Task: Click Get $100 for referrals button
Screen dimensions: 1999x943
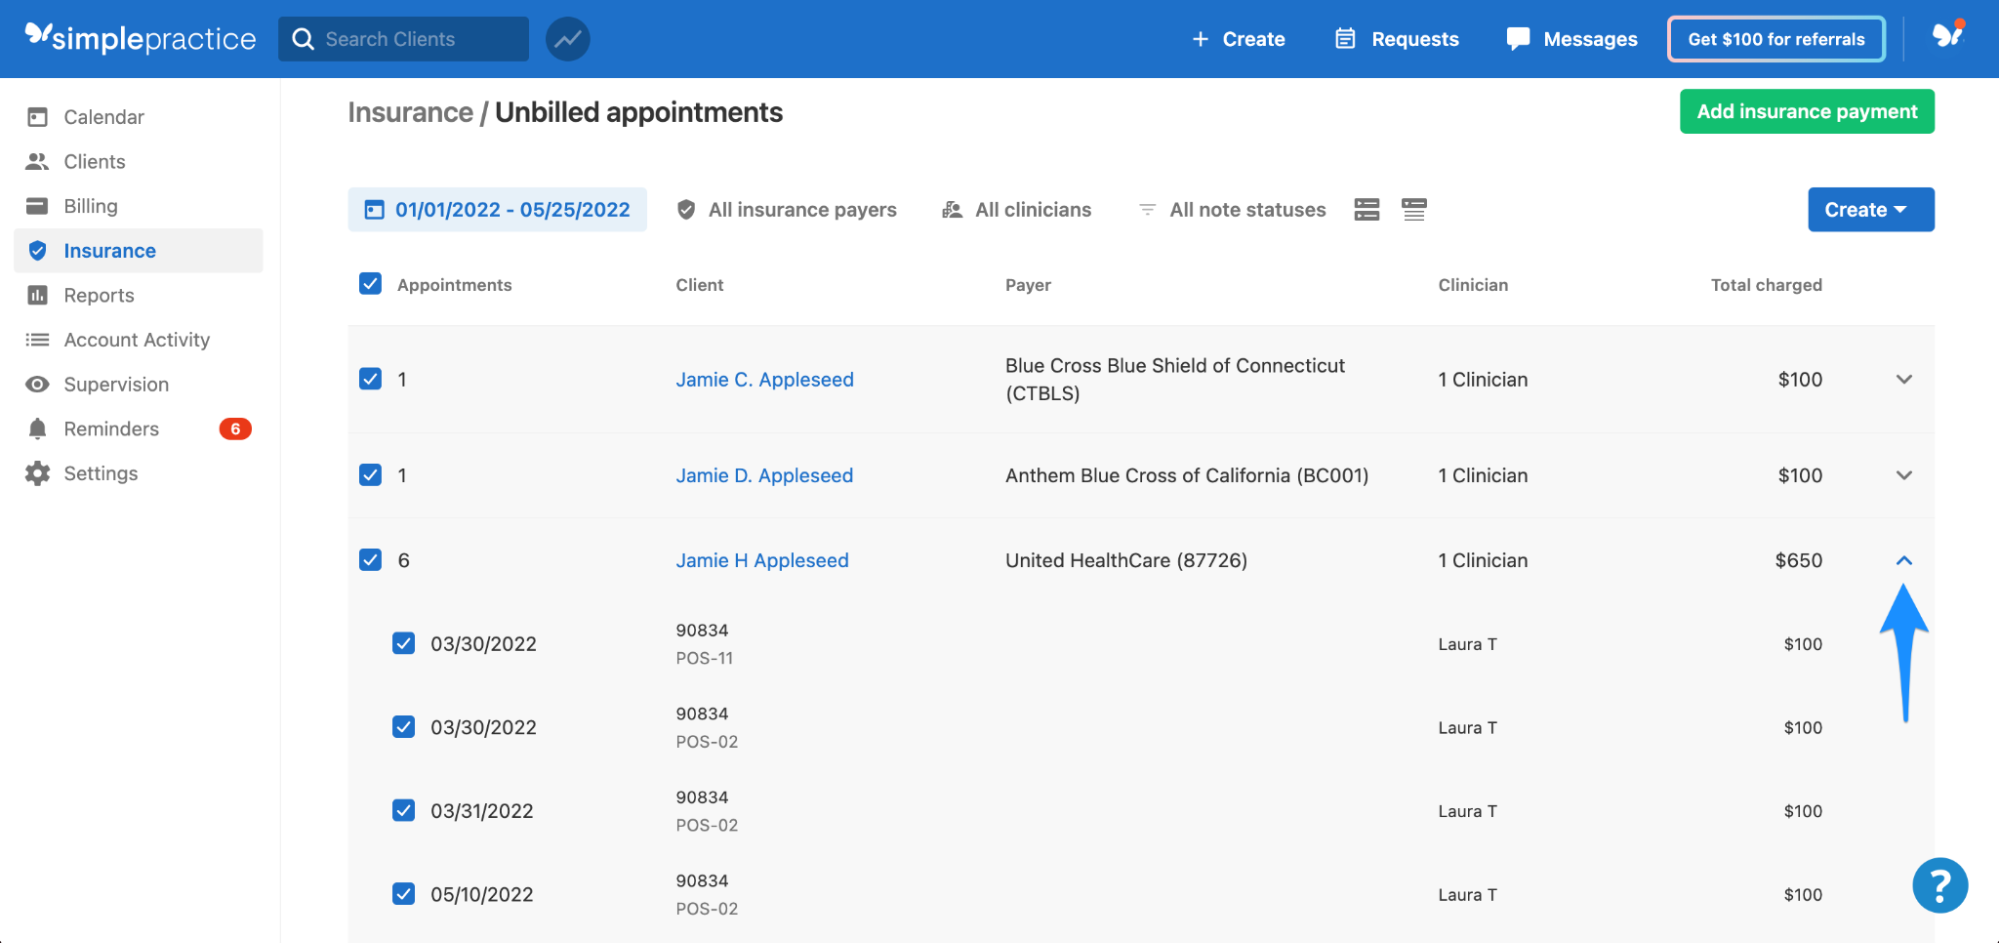Action: point(1776,39)
